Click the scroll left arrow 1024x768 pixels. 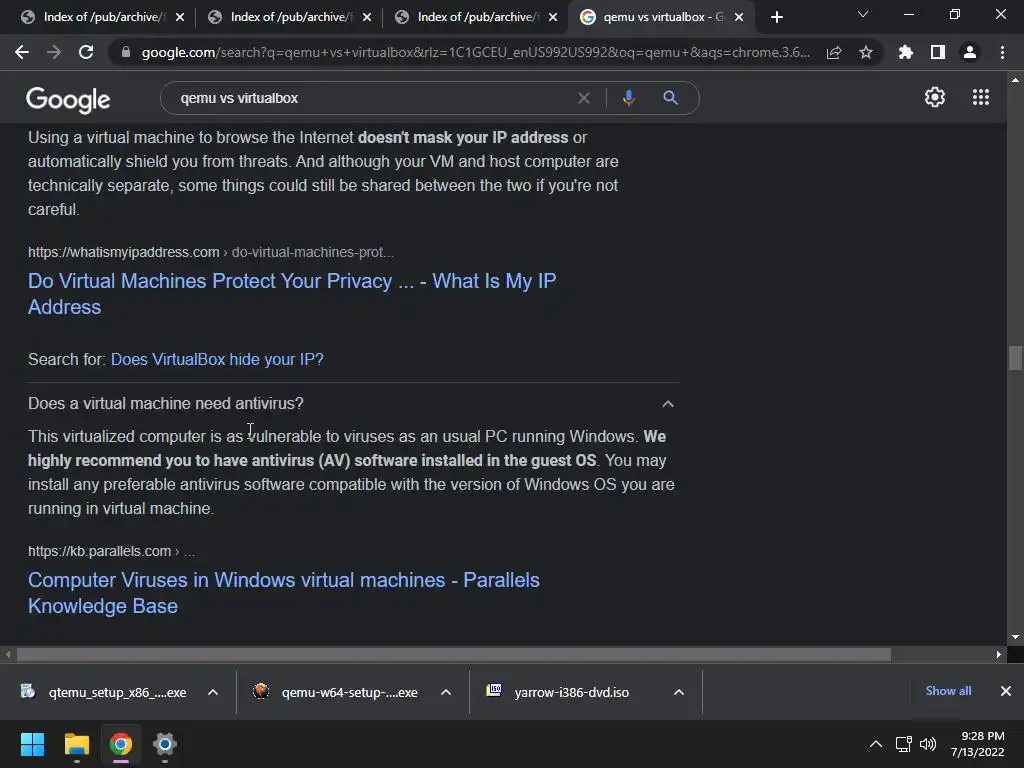pyautogui.click(x=8, y=654)
